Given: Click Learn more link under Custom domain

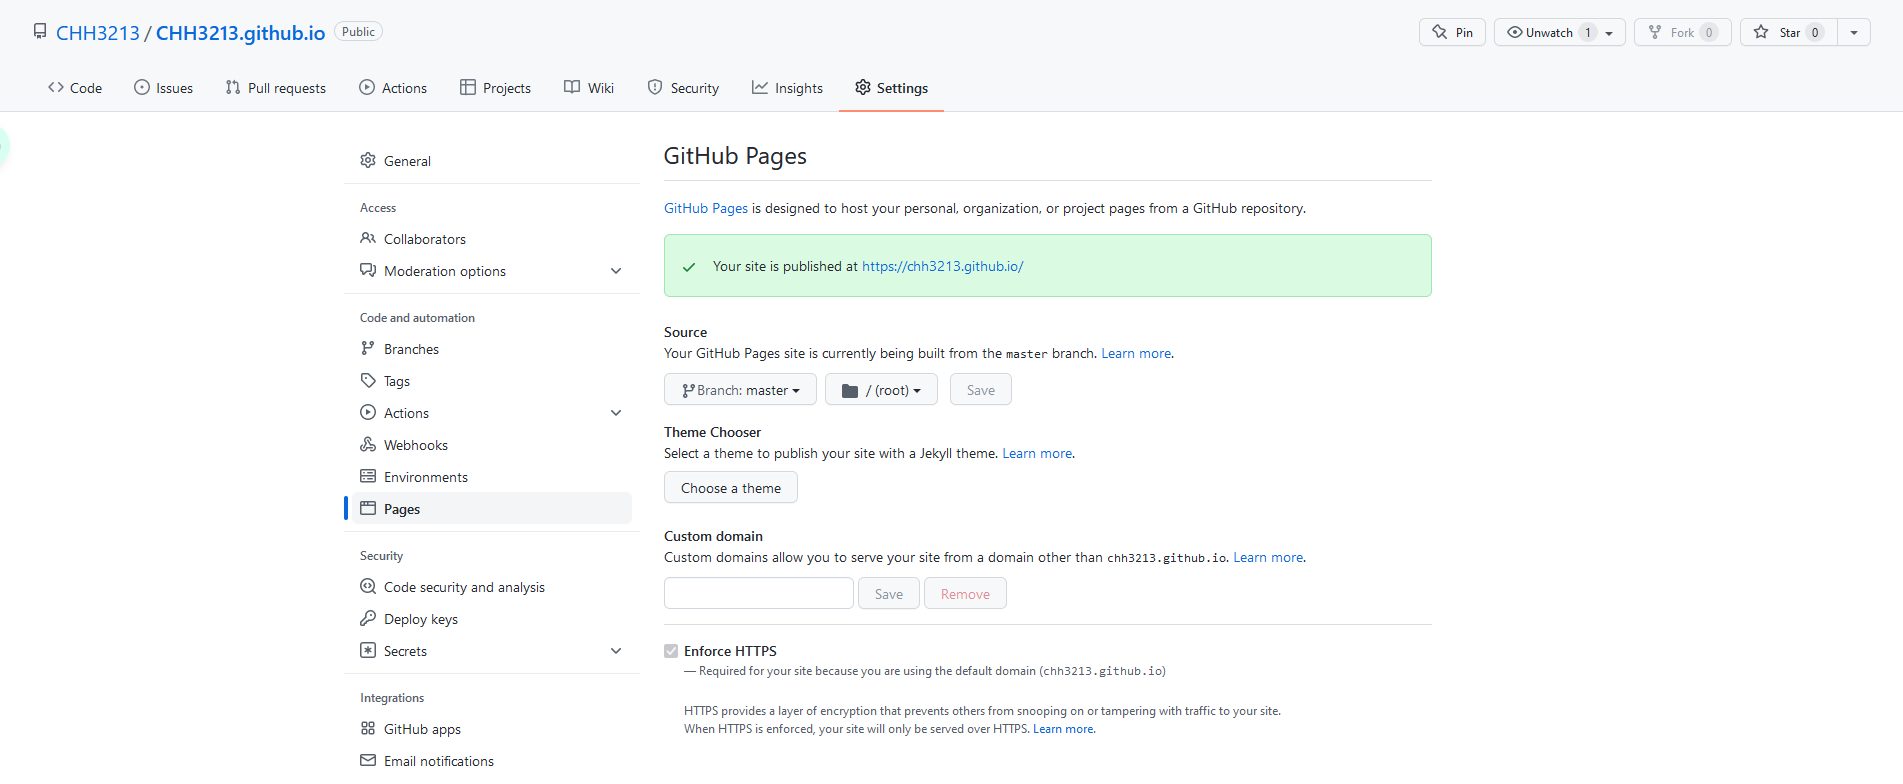Looking at the screenshot, I should coord(1268,557).
